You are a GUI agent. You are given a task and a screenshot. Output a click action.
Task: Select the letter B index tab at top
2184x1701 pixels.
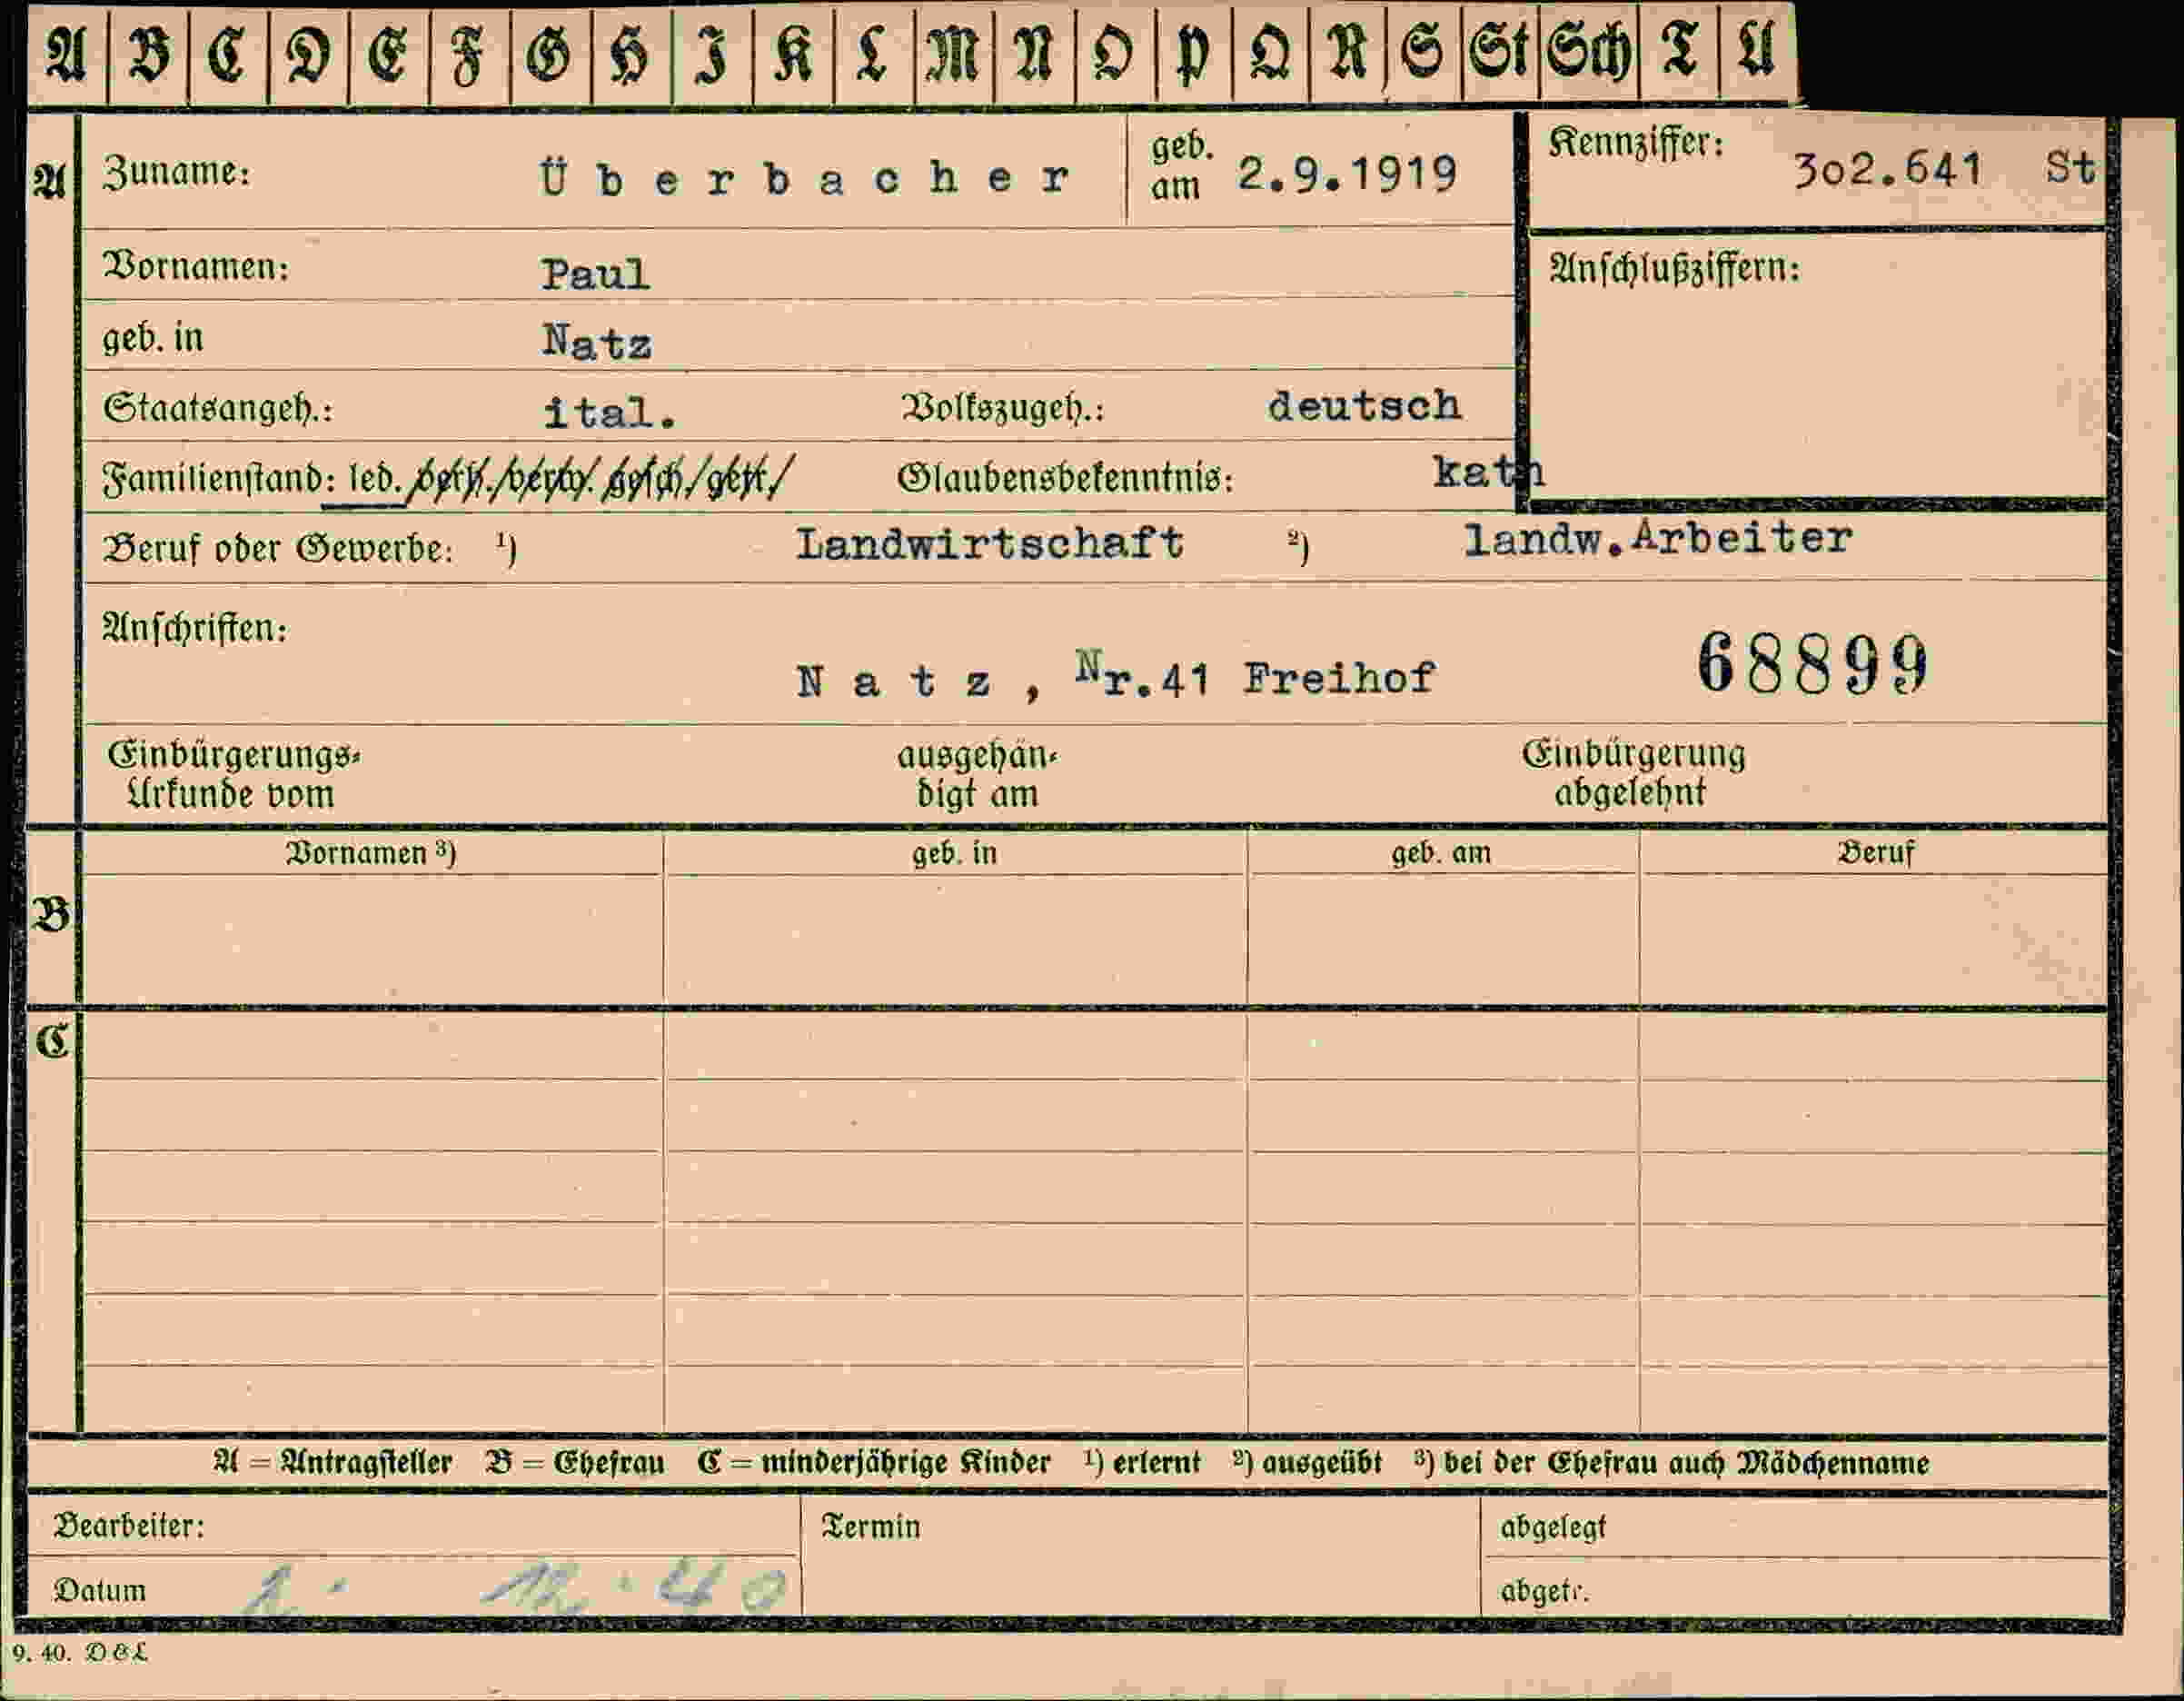[148, 55]
